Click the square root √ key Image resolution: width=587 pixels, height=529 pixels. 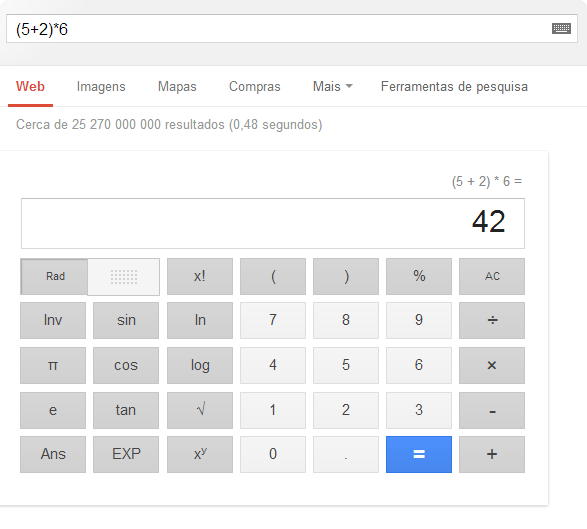[x=200, y=410]
